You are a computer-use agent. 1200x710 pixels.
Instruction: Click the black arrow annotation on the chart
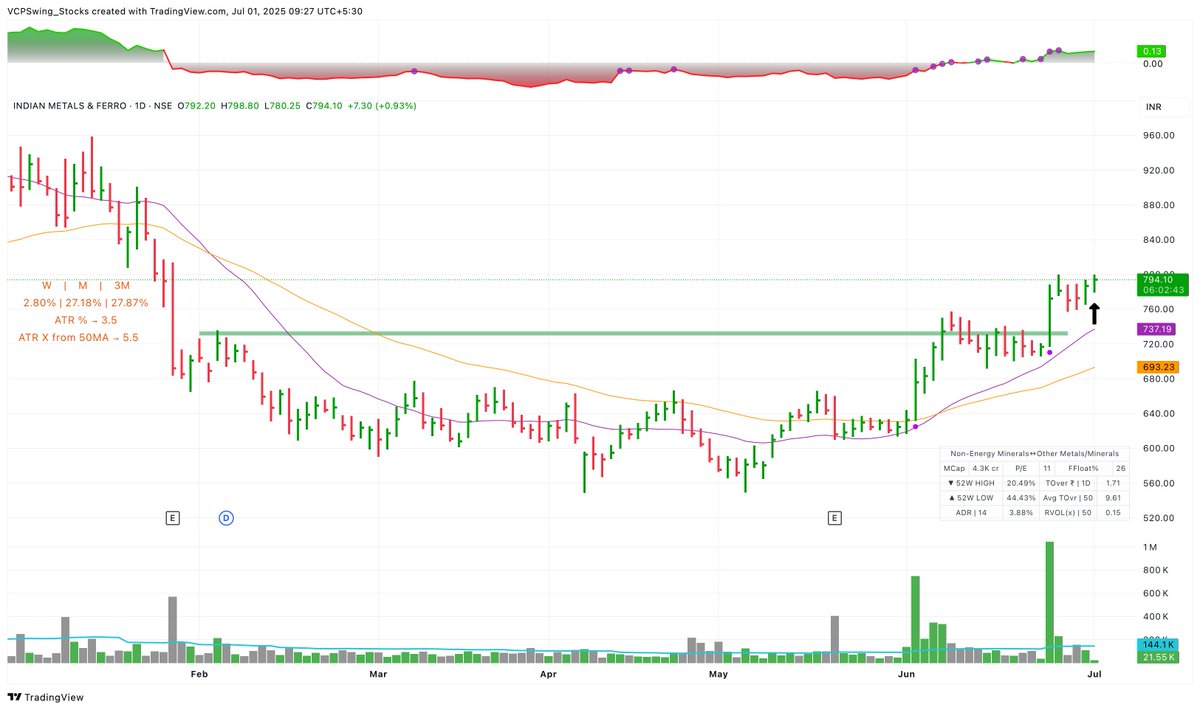1095,313
